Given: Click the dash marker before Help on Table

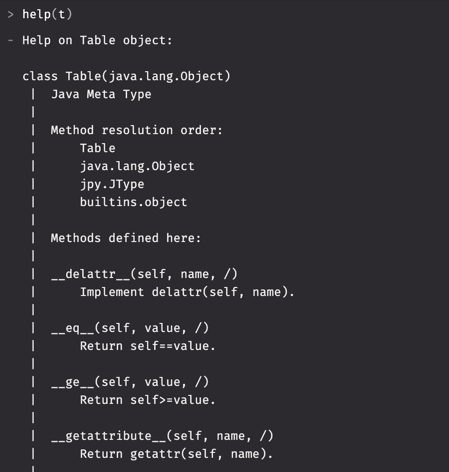Looking at the screenshot, I should coord(11,40).
